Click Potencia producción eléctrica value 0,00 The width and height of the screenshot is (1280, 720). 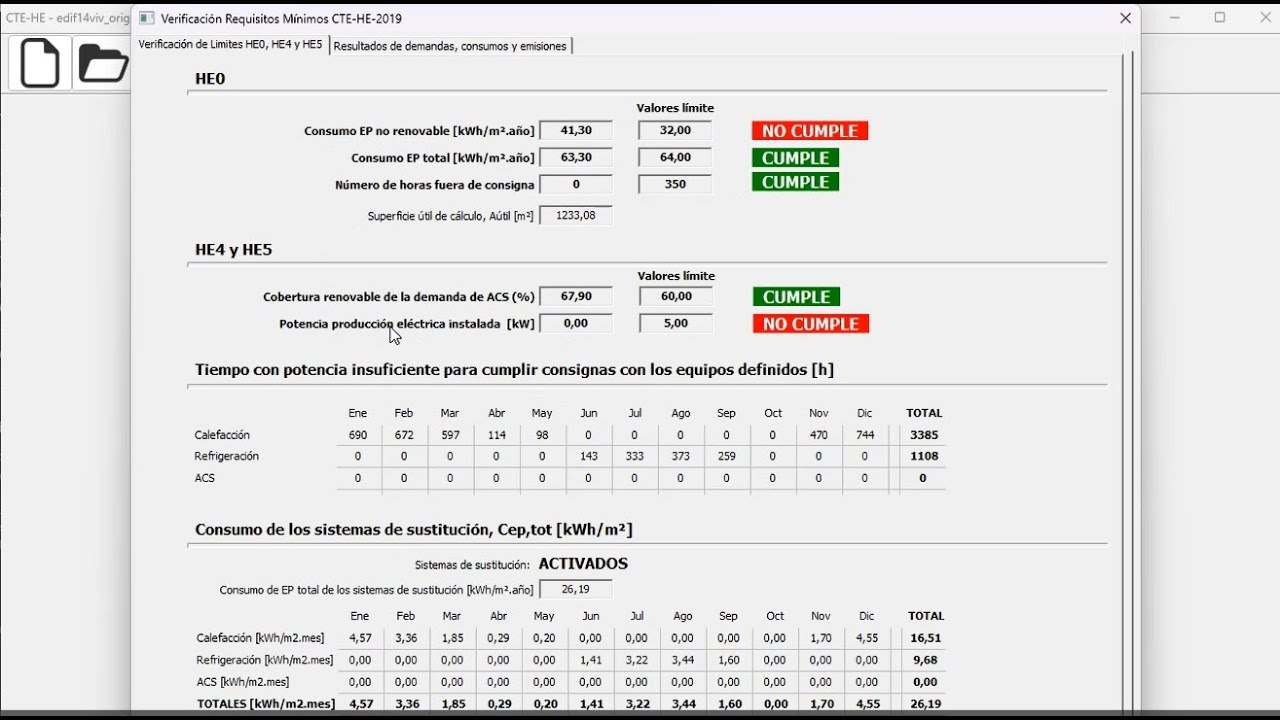(576, 323)
